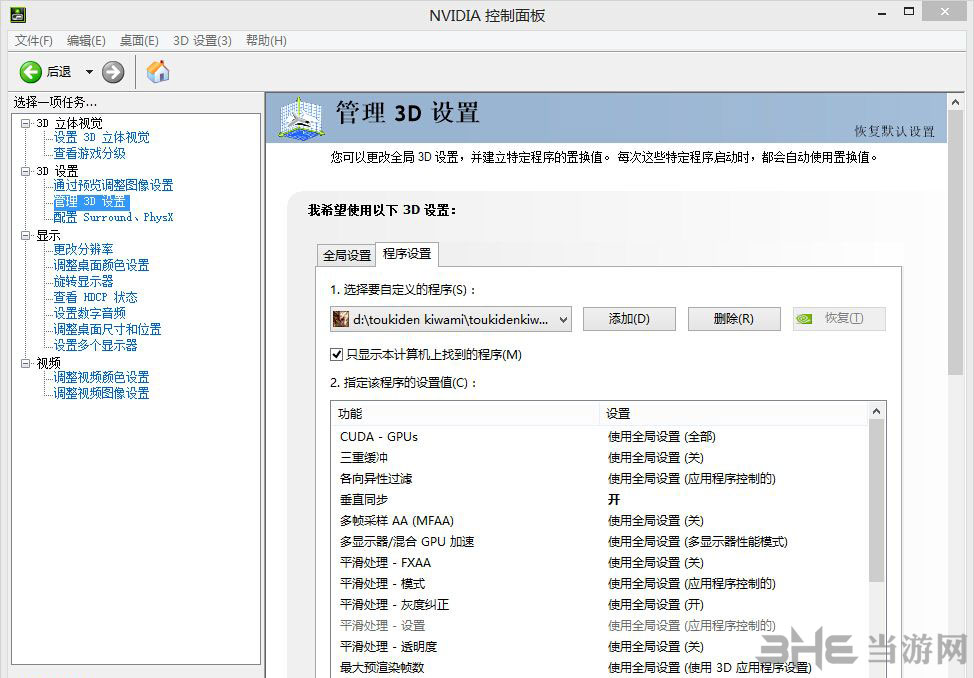Image resolution: width=974 pixels, height=678 pixels.
Task: Click the toukiden program icon in combo box
Action: tap(340, 319)
